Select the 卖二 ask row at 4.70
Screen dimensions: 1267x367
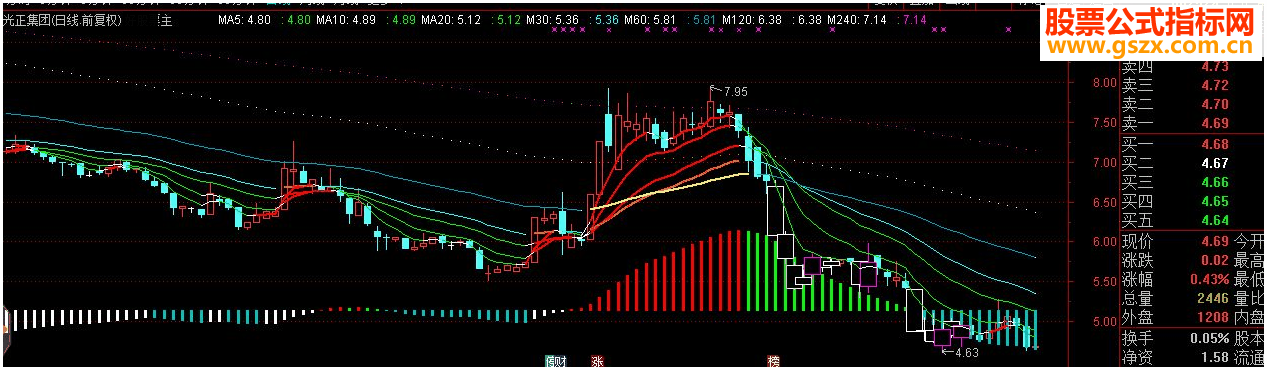1176,104
